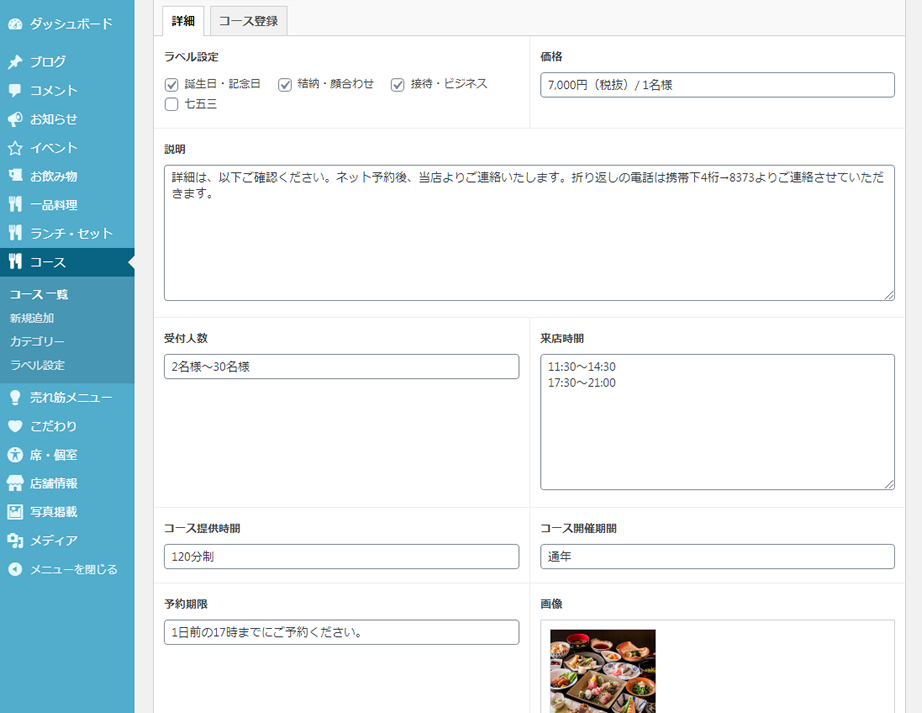Click the drink icon beside お飲み物
Viewport: 922px width, 713px height.
15,176
